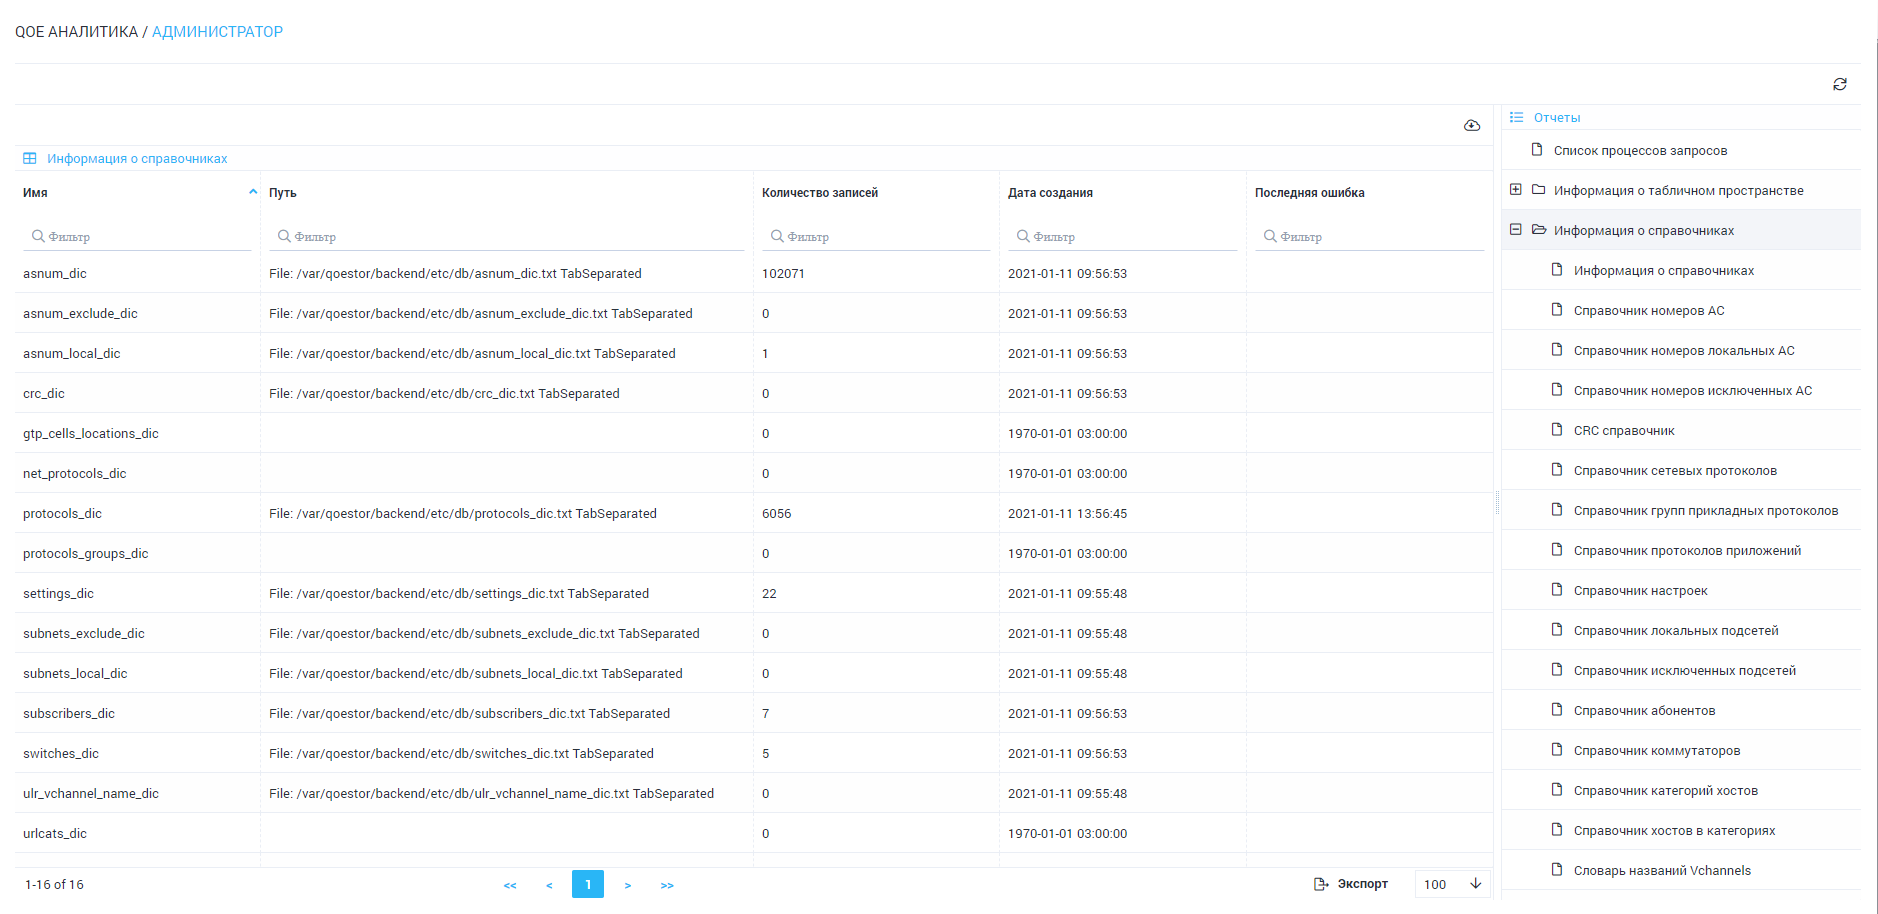Image resolution: width=1878 pixels, height=914 pixels.
Task: Sort by Последняя ошибка column header
Action: (1309, 193)
